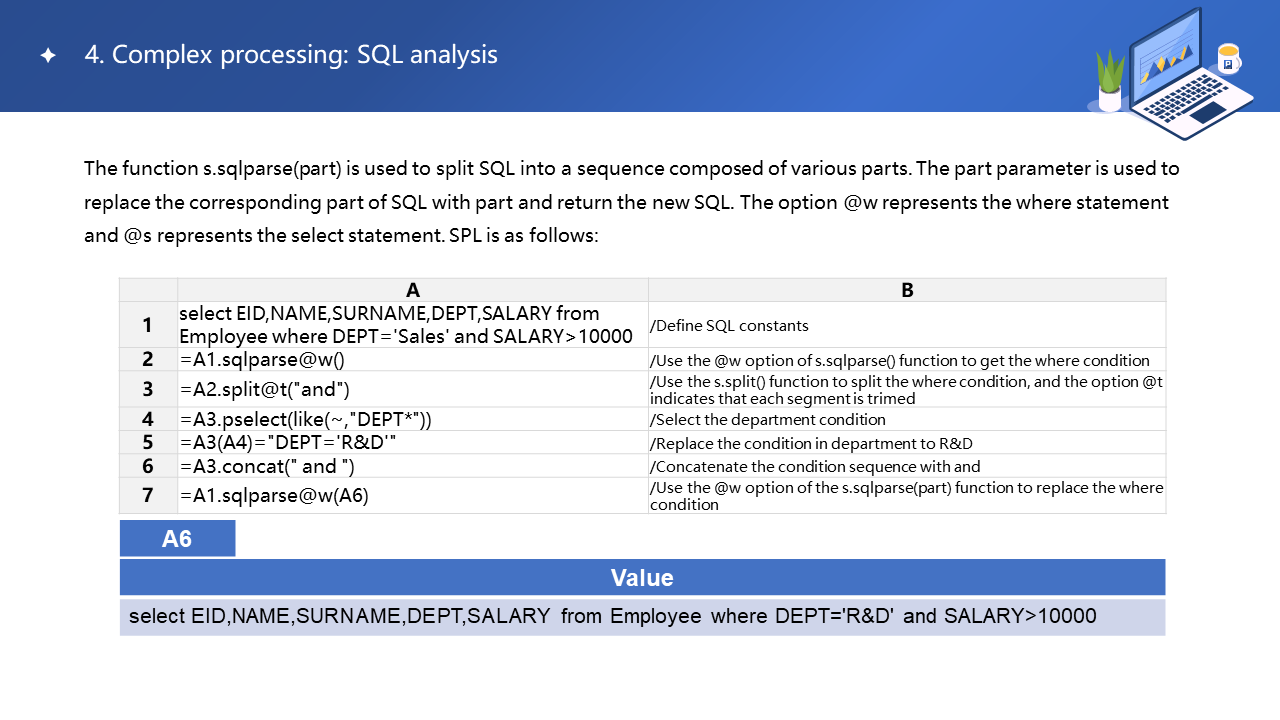Select column header B in the table
Screen dimensions: 1280x720
(907, 290)
